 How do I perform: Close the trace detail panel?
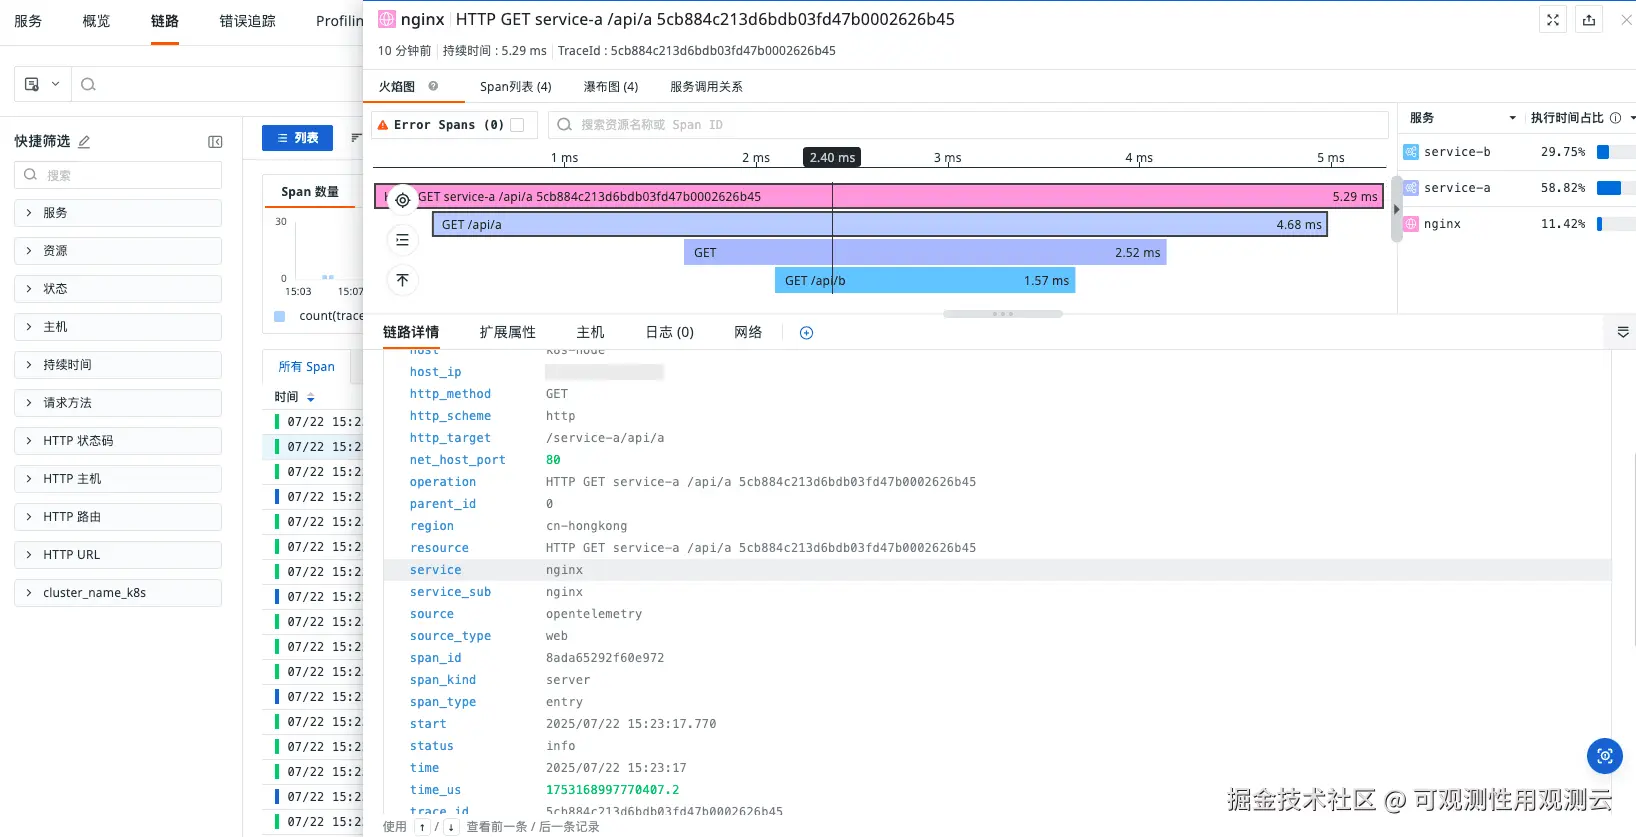[x=1626, y=20]
